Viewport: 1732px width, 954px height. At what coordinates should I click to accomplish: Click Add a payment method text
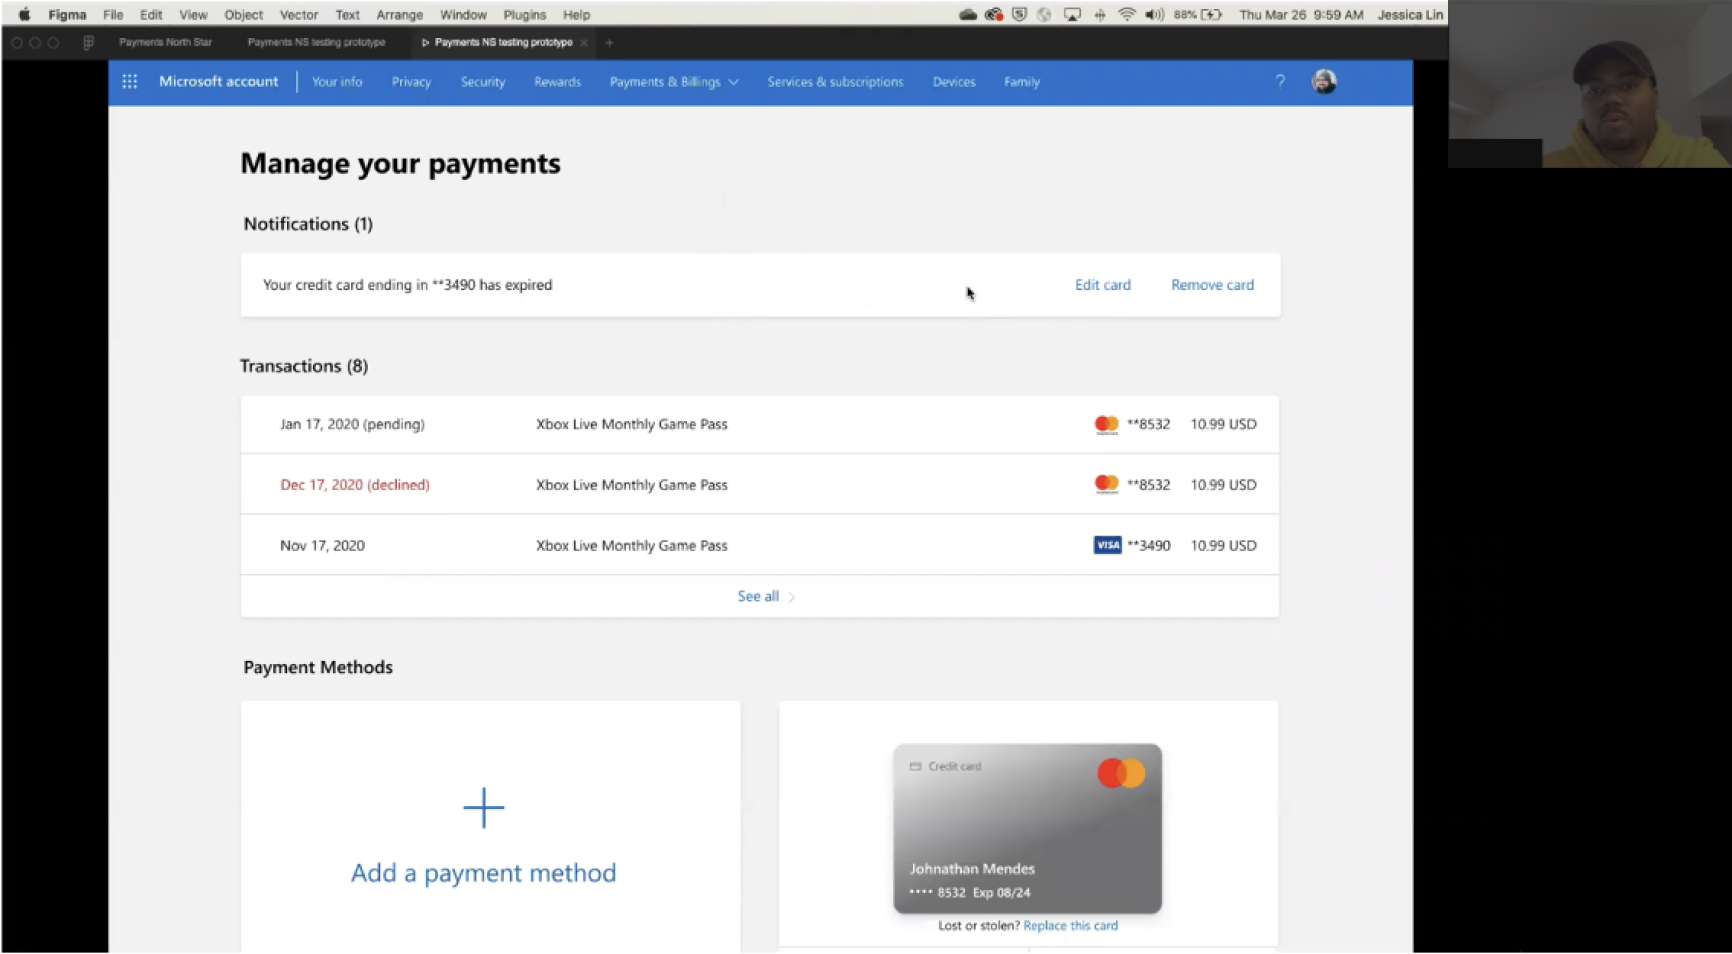[x=483, y=873]
